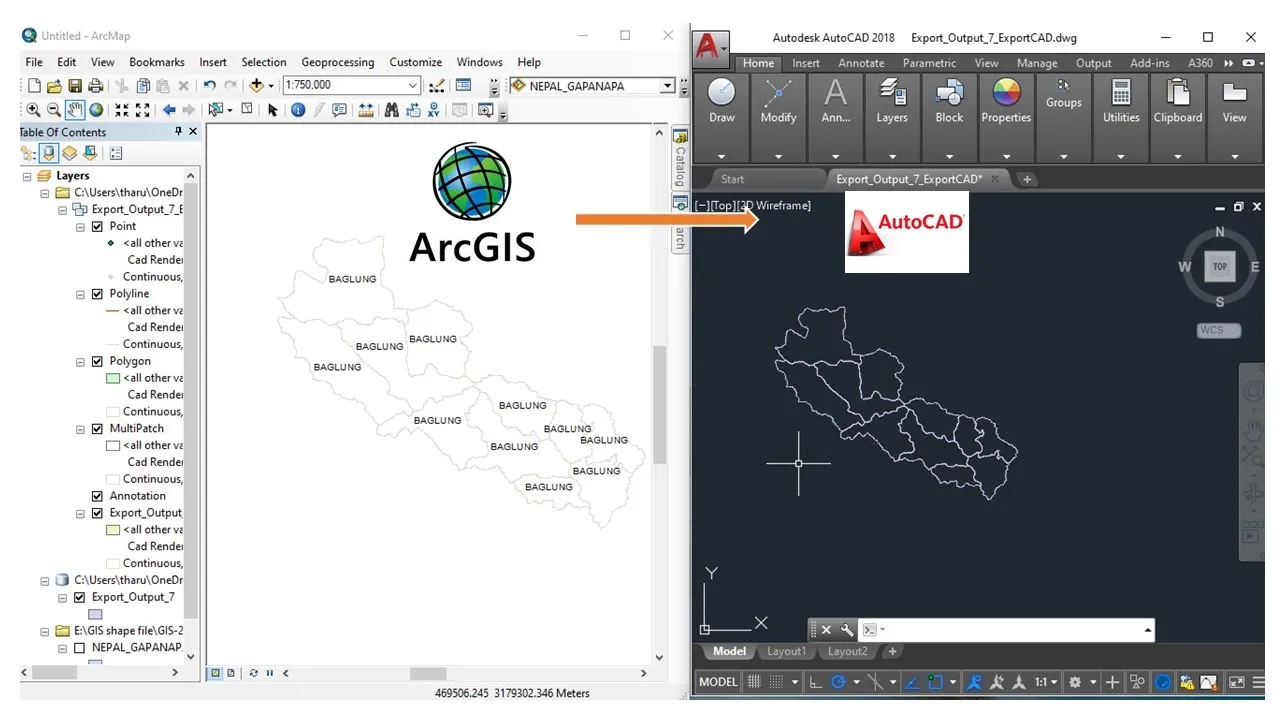Open the Bookmarks menu in ArcMap

click(157, 62)
